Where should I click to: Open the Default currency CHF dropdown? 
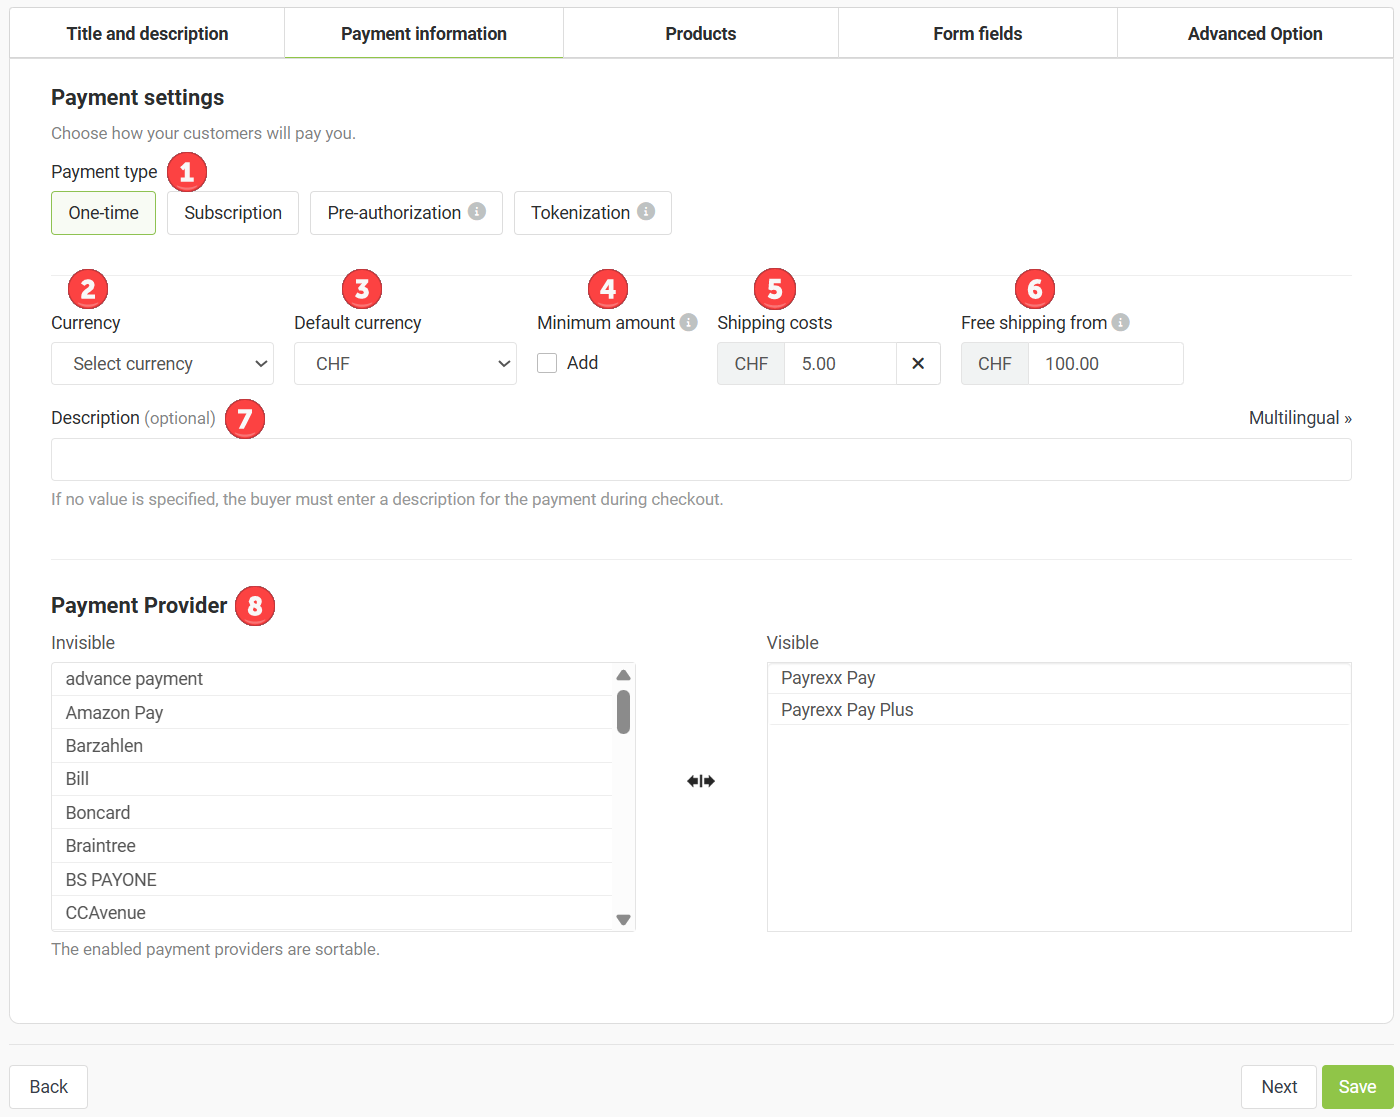coord(405,364)
